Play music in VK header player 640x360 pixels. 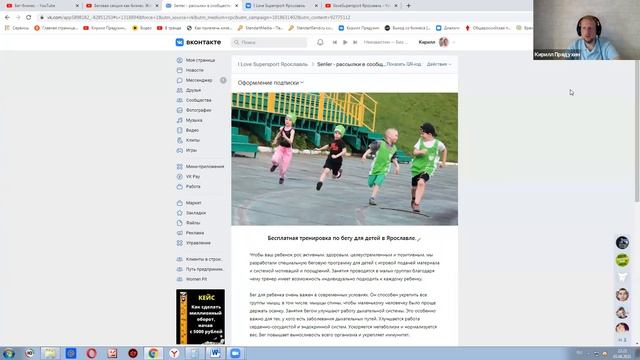[x=345, y=42]
